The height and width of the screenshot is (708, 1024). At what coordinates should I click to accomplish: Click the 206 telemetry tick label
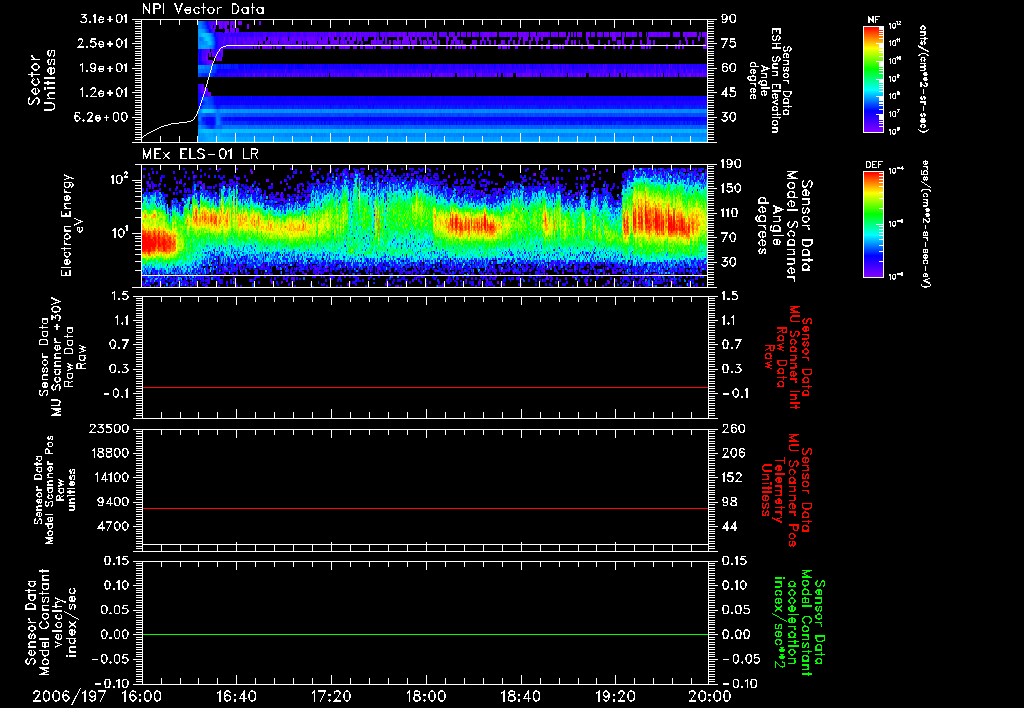pos(731,453)
